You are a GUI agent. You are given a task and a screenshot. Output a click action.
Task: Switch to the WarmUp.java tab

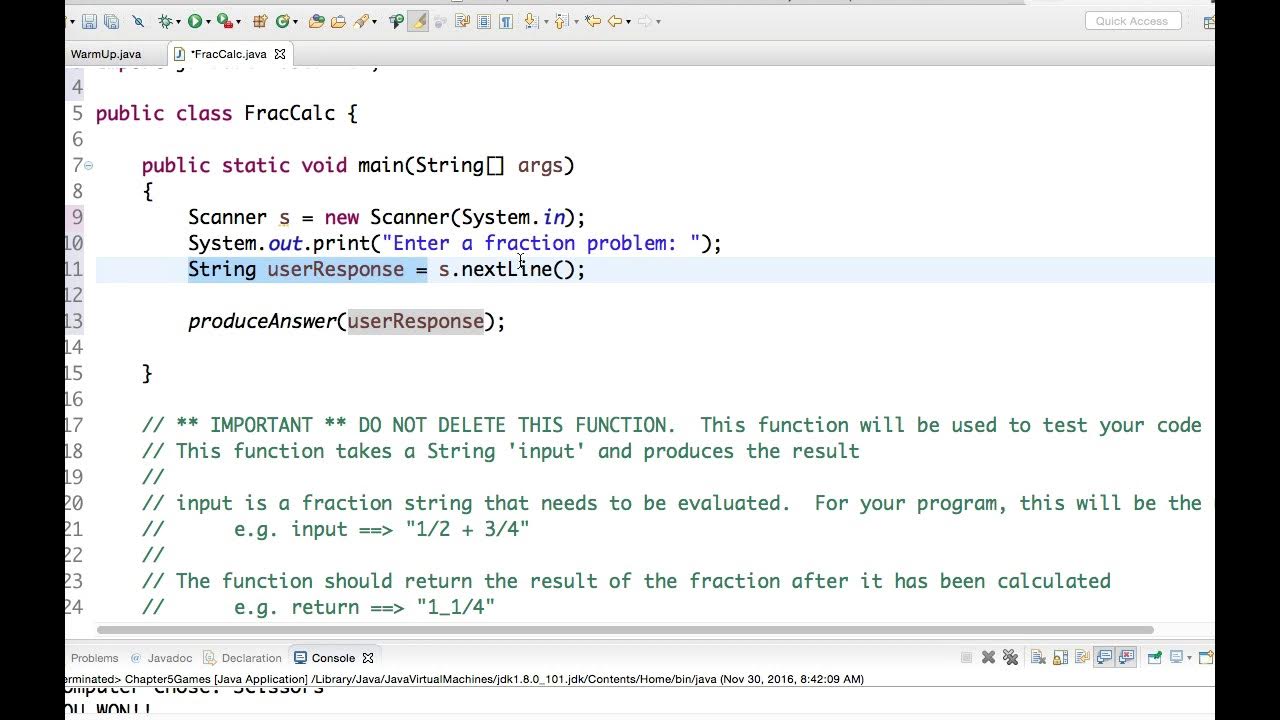[x=105, y=54]
